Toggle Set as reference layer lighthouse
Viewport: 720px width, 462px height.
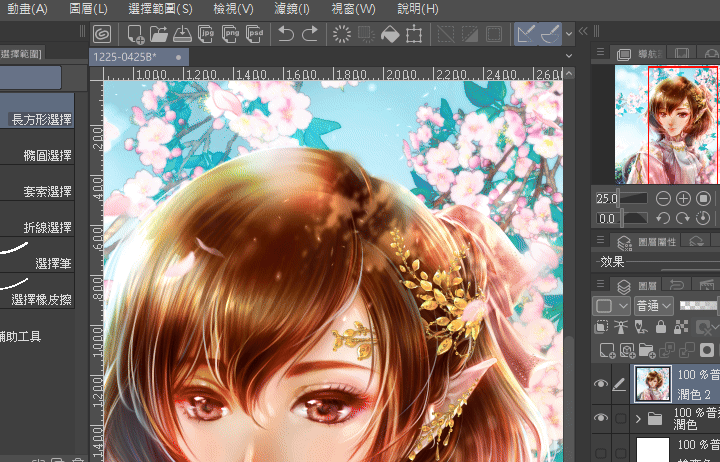[621, 327]
